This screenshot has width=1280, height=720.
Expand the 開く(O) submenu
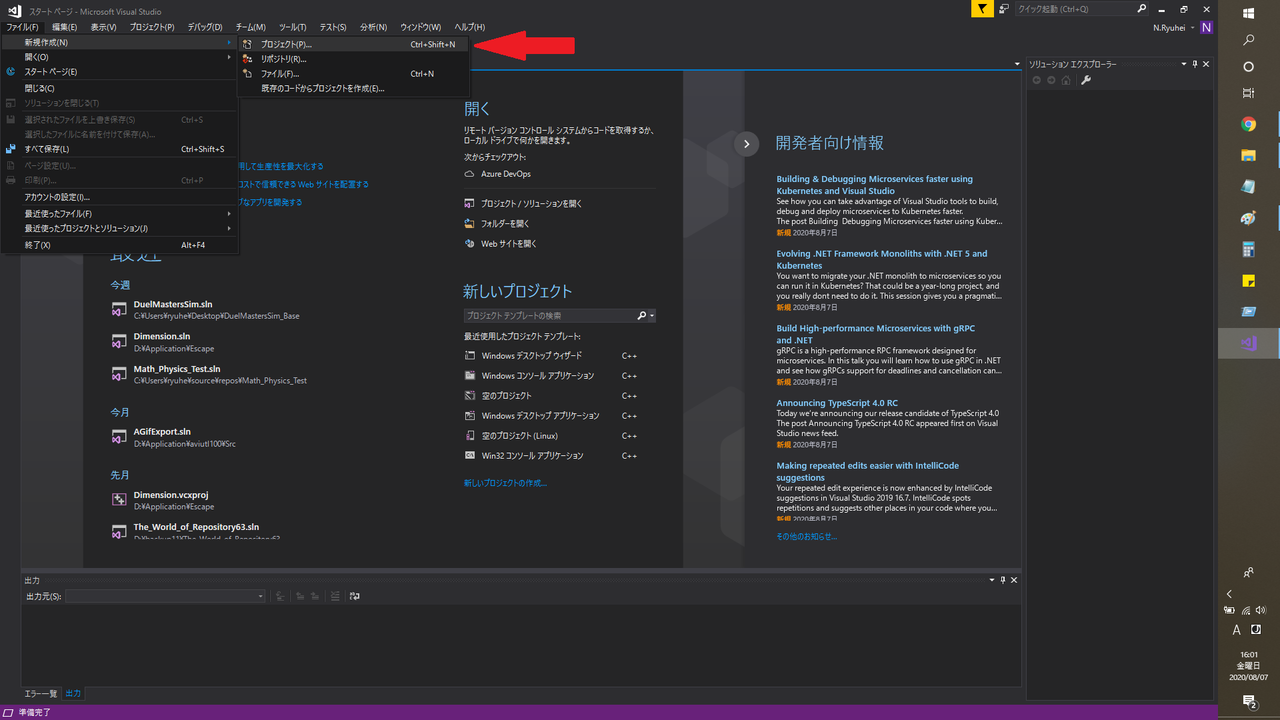(x=120, y=57)
